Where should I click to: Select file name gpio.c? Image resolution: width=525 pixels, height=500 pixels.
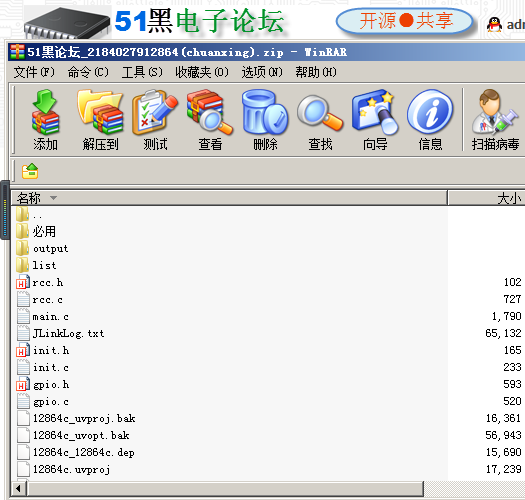(51, 401)
